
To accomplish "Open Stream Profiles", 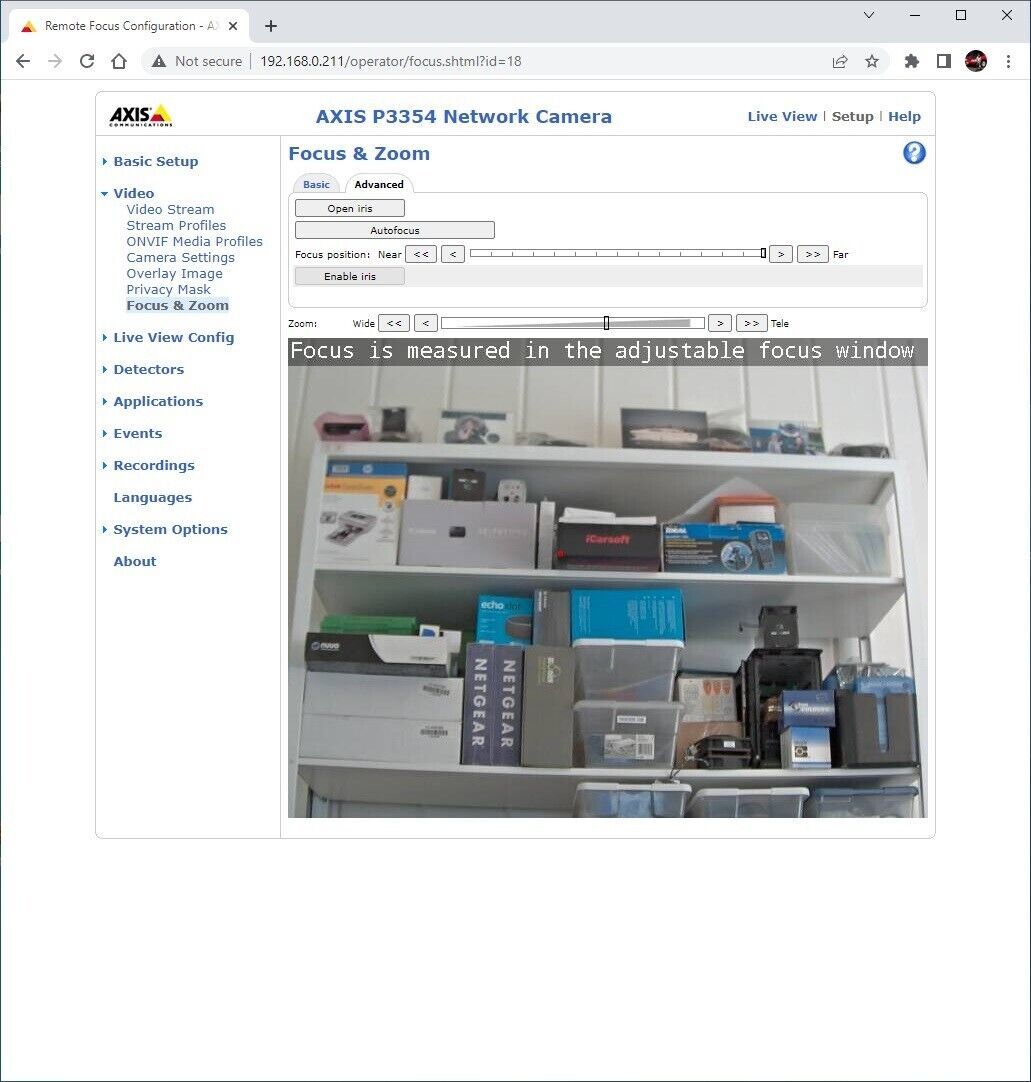I will pos(176,225).
